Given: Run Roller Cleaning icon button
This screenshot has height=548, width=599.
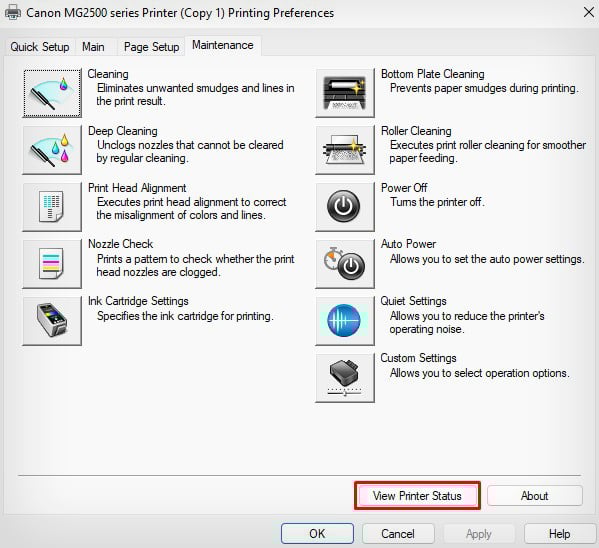Looking at the screenshot, I should click(x=345, y=150).
